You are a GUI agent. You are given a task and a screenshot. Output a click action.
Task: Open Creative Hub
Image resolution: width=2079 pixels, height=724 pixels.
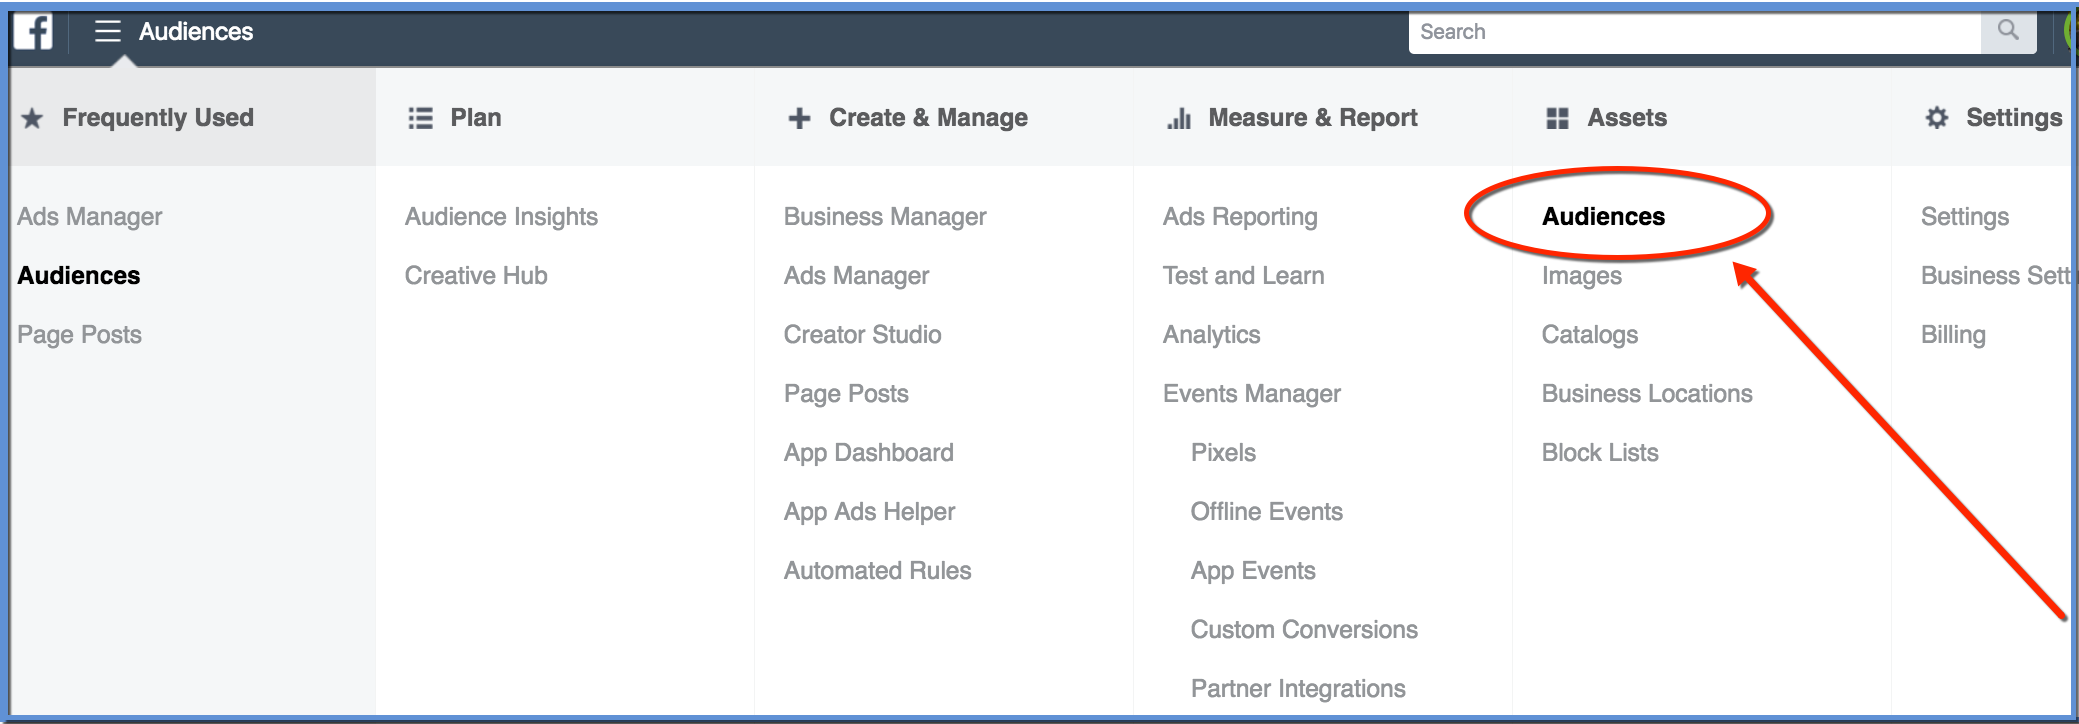[476, 276]
